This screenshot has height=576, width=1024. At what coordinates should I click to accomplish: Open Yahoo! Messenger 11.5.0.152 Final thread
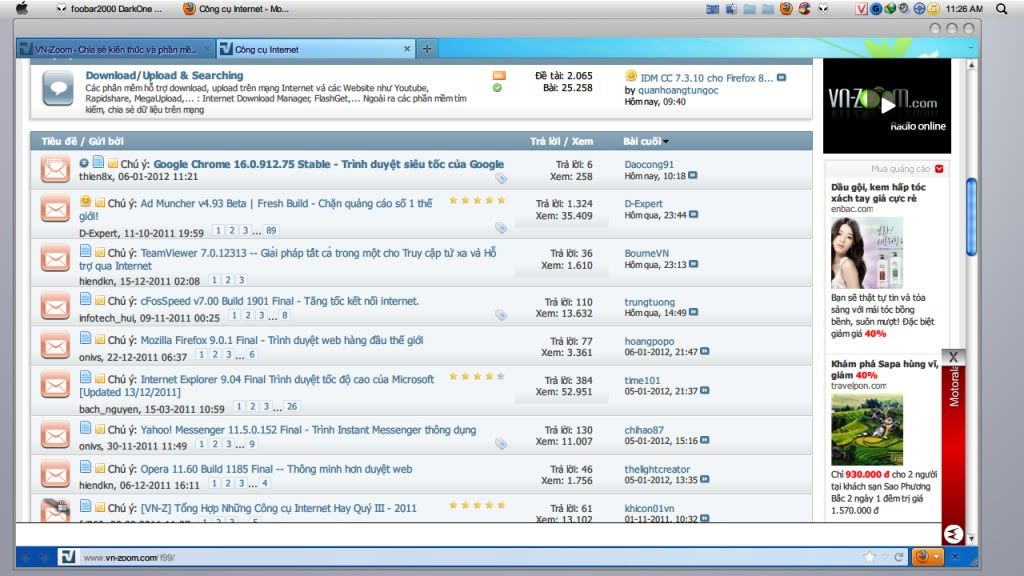click(308, 430)
